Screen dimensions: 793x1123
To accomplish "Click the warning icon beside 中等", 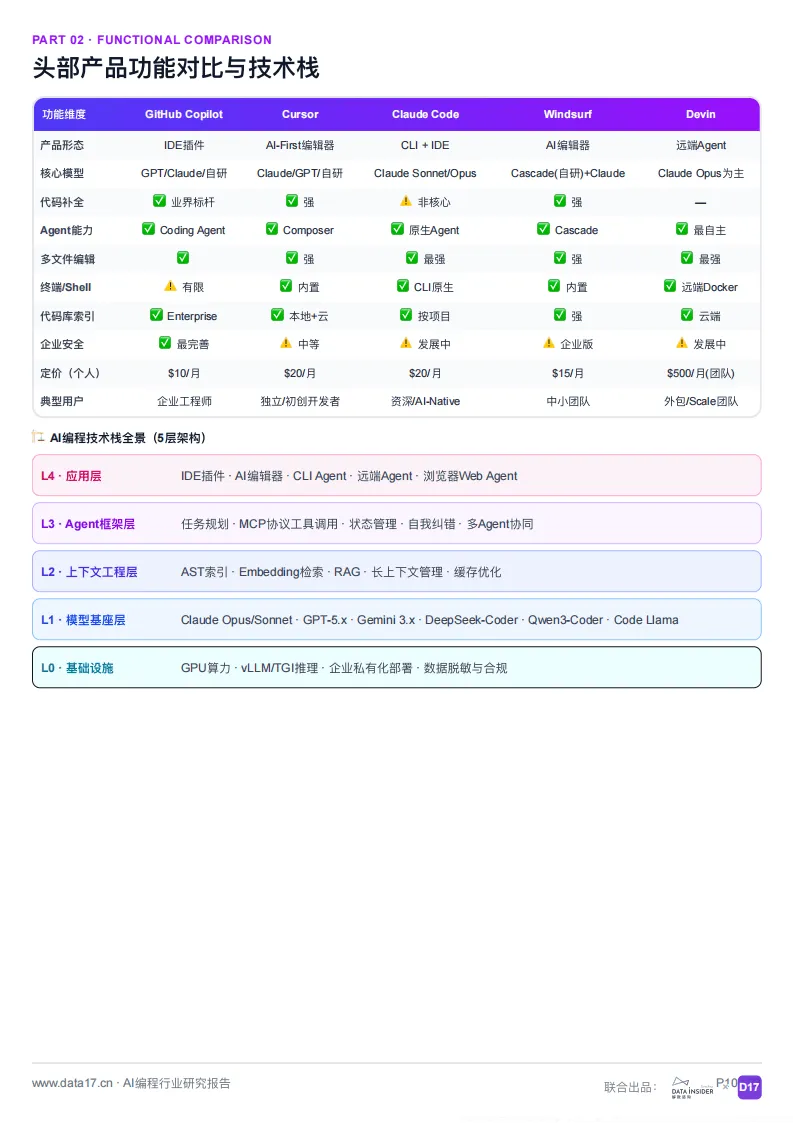I will click(286, 343).
